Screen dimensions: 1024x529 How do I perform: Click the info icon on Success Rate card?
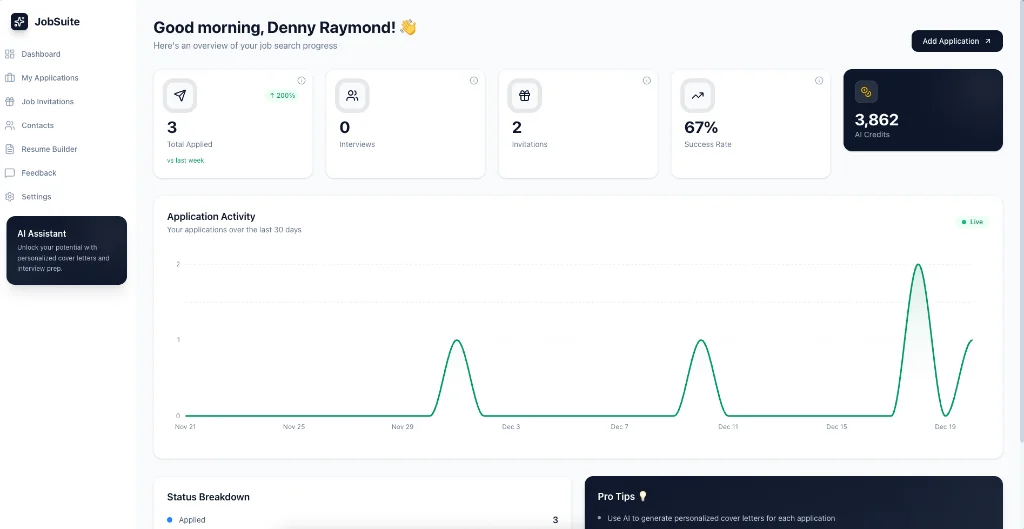point(819,81)
